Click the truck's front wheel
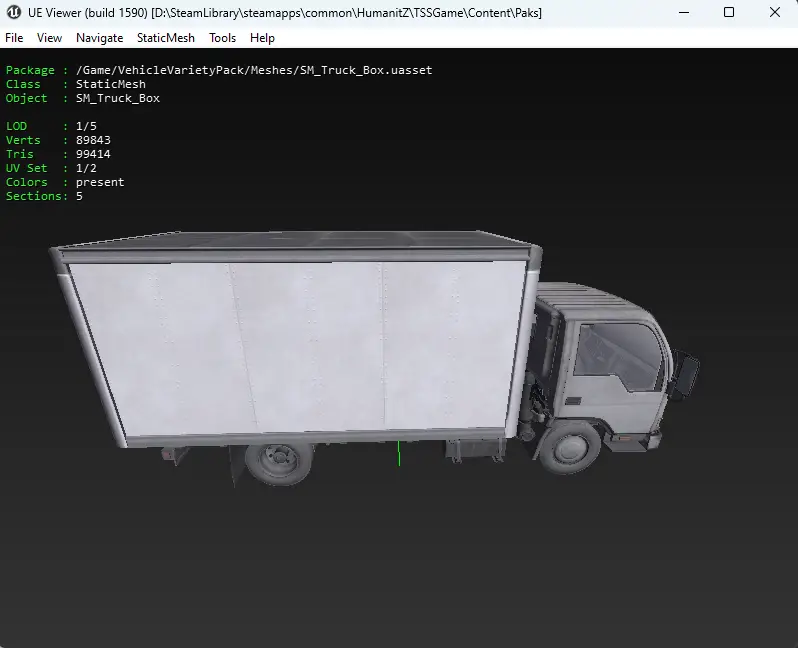 [570, 448]
